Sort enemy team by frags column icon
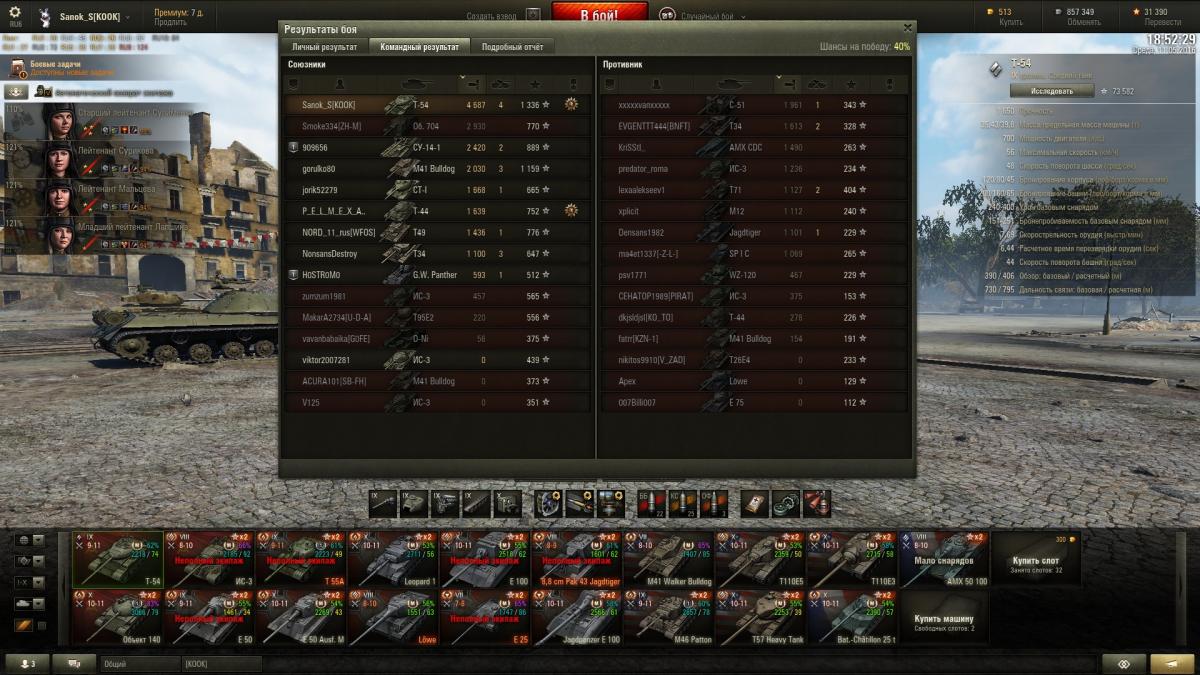The height and width of the screenshot is (675, 1200). [818, 85]
